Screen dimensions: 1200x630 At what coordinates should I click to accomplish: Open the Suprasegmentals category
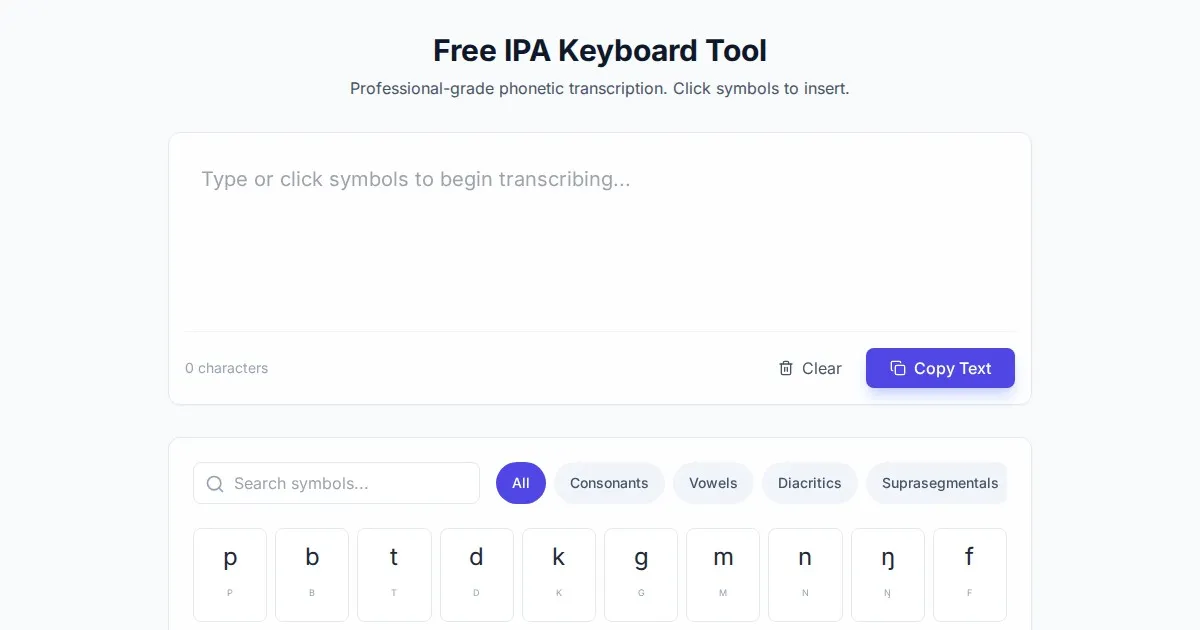(938, 483)
